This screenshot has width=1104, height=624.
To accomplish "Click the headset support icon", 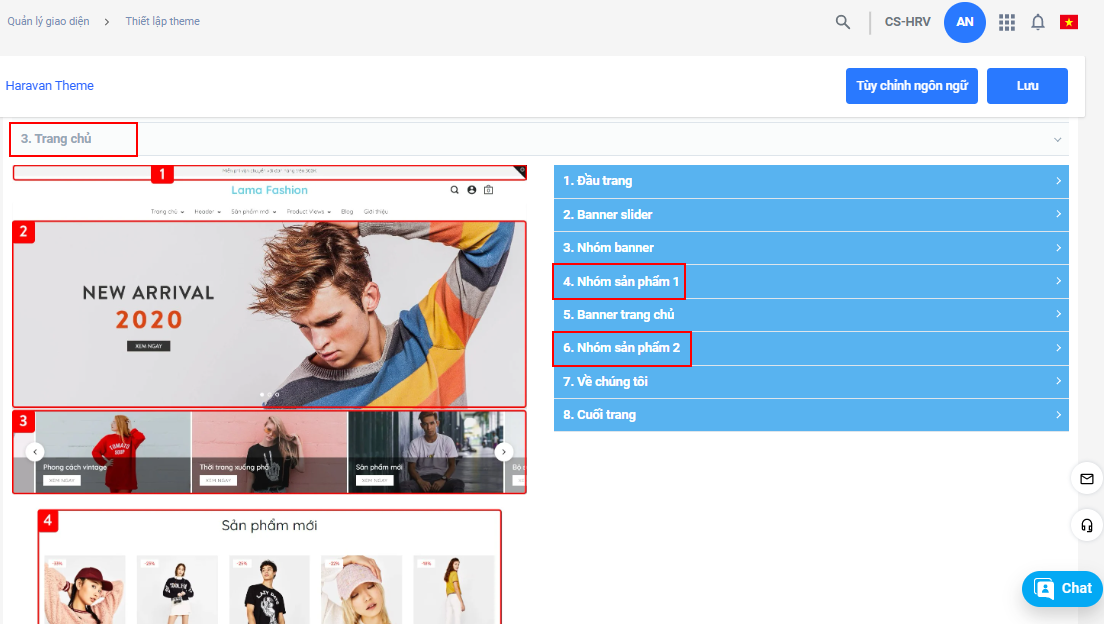I will coord(1086,524).
